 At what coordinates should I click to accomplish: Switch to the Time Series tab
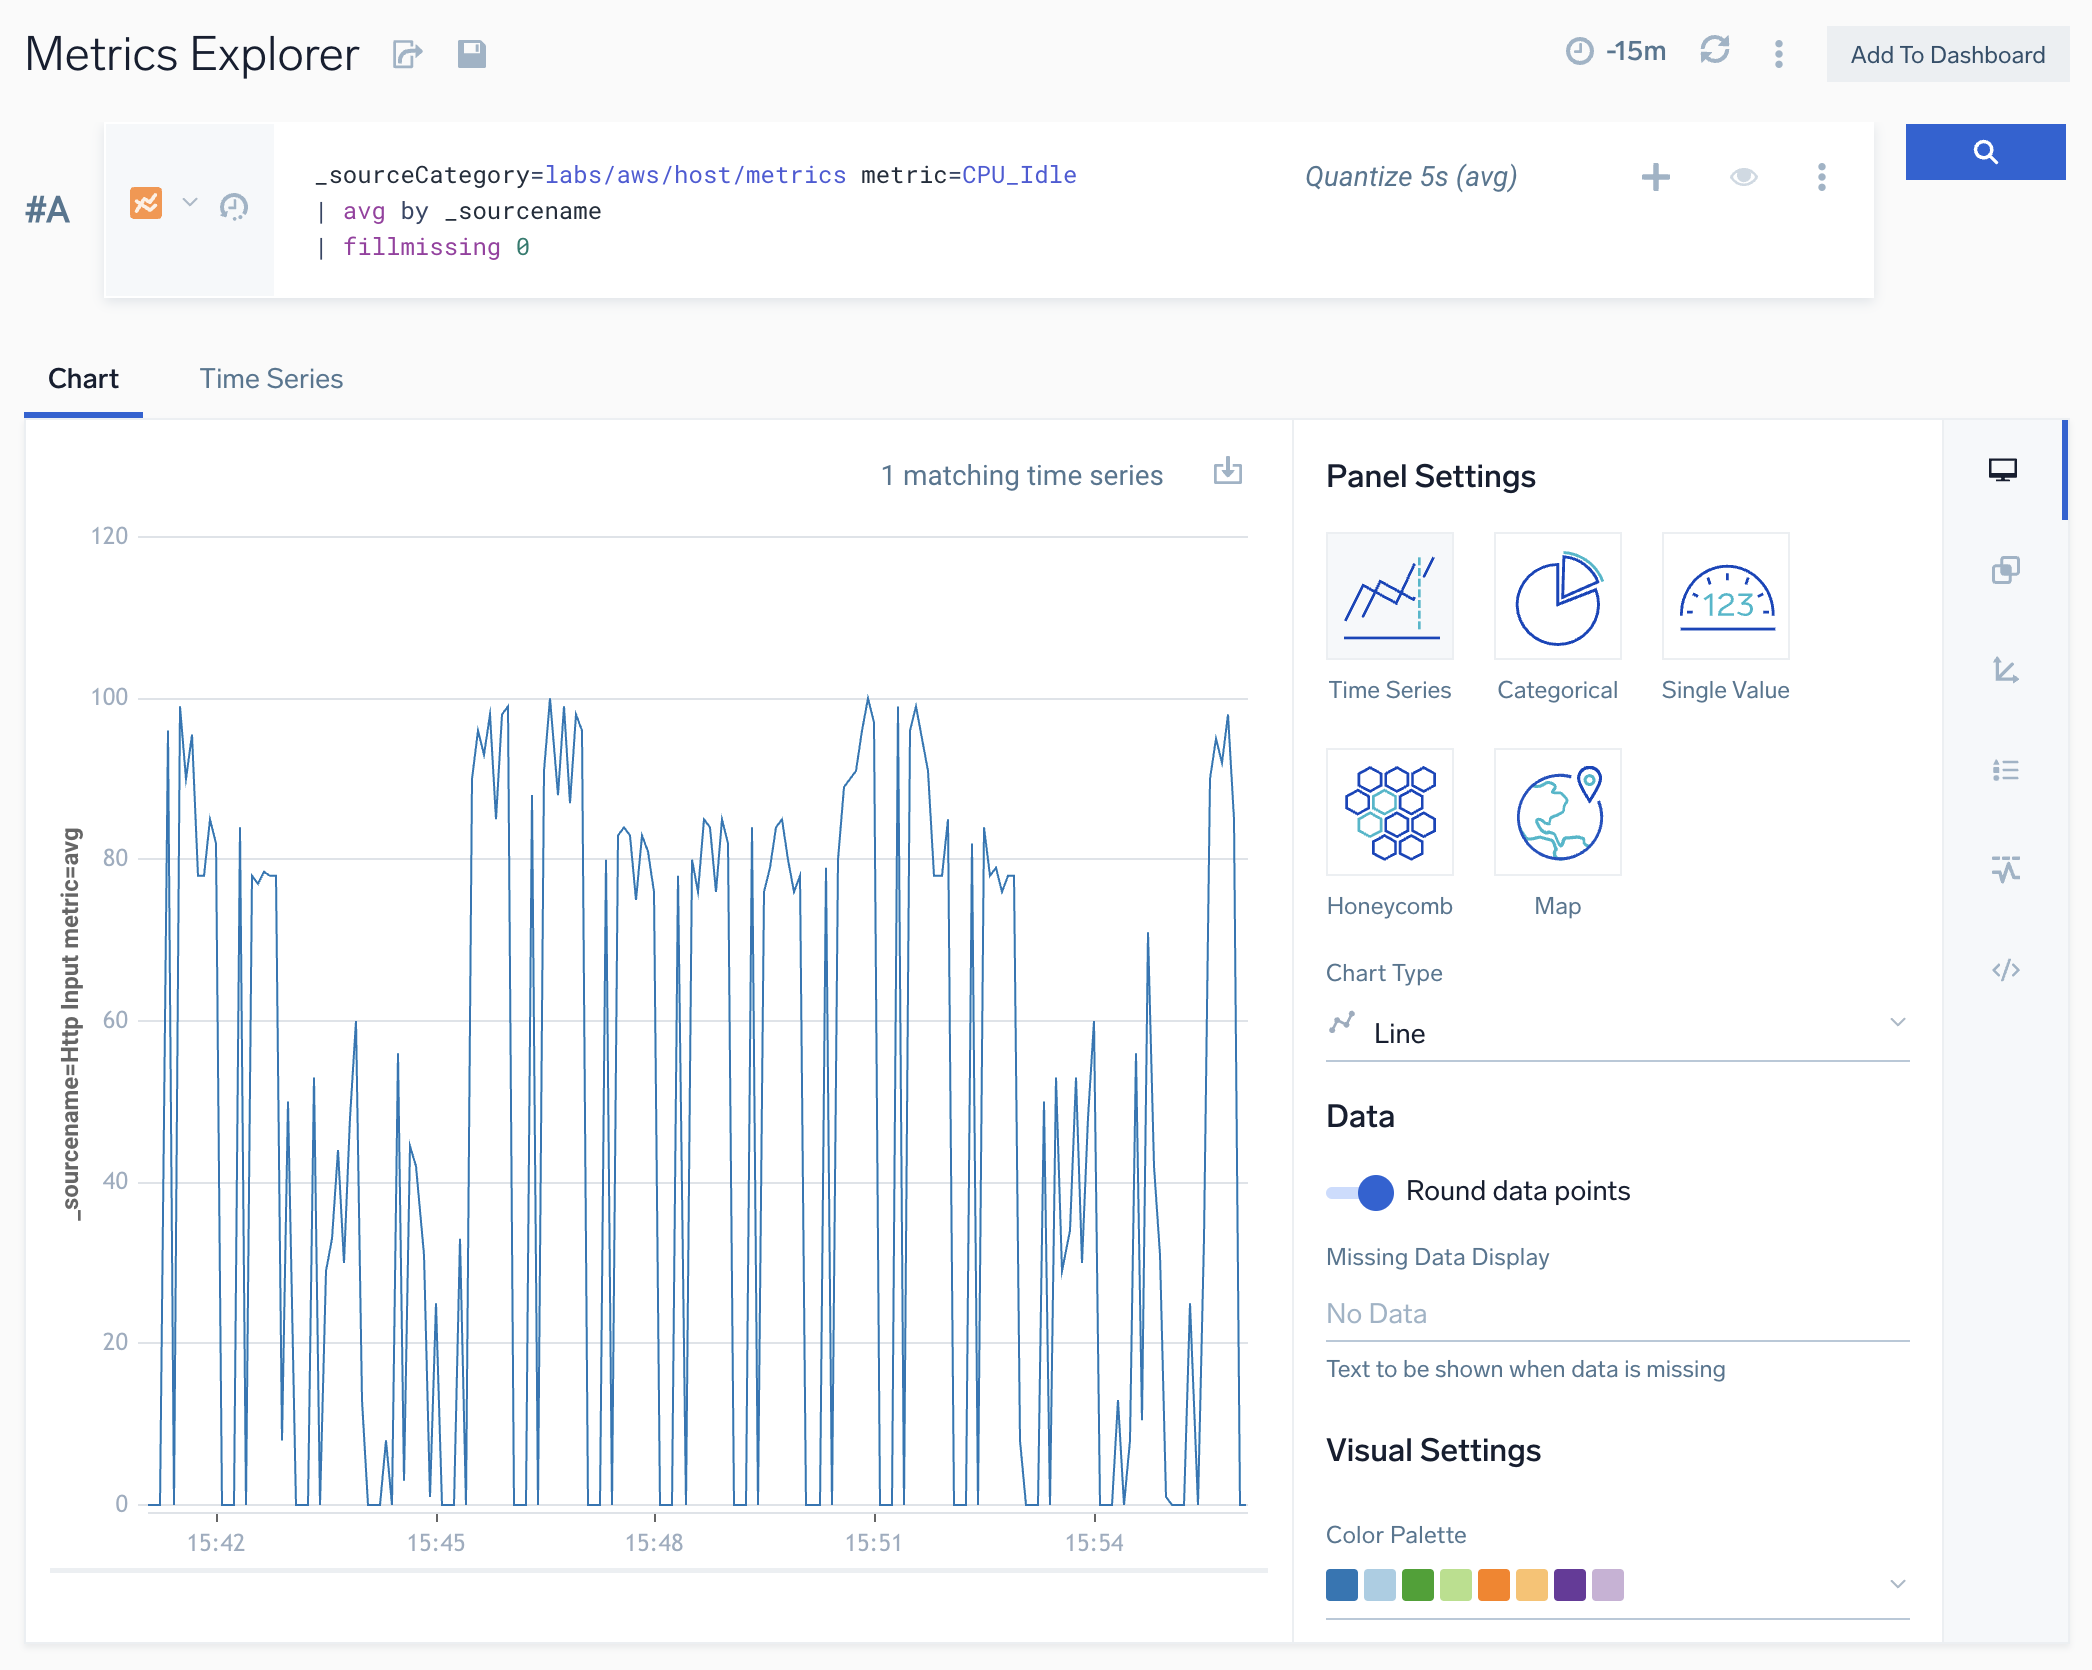click(271, 379)
